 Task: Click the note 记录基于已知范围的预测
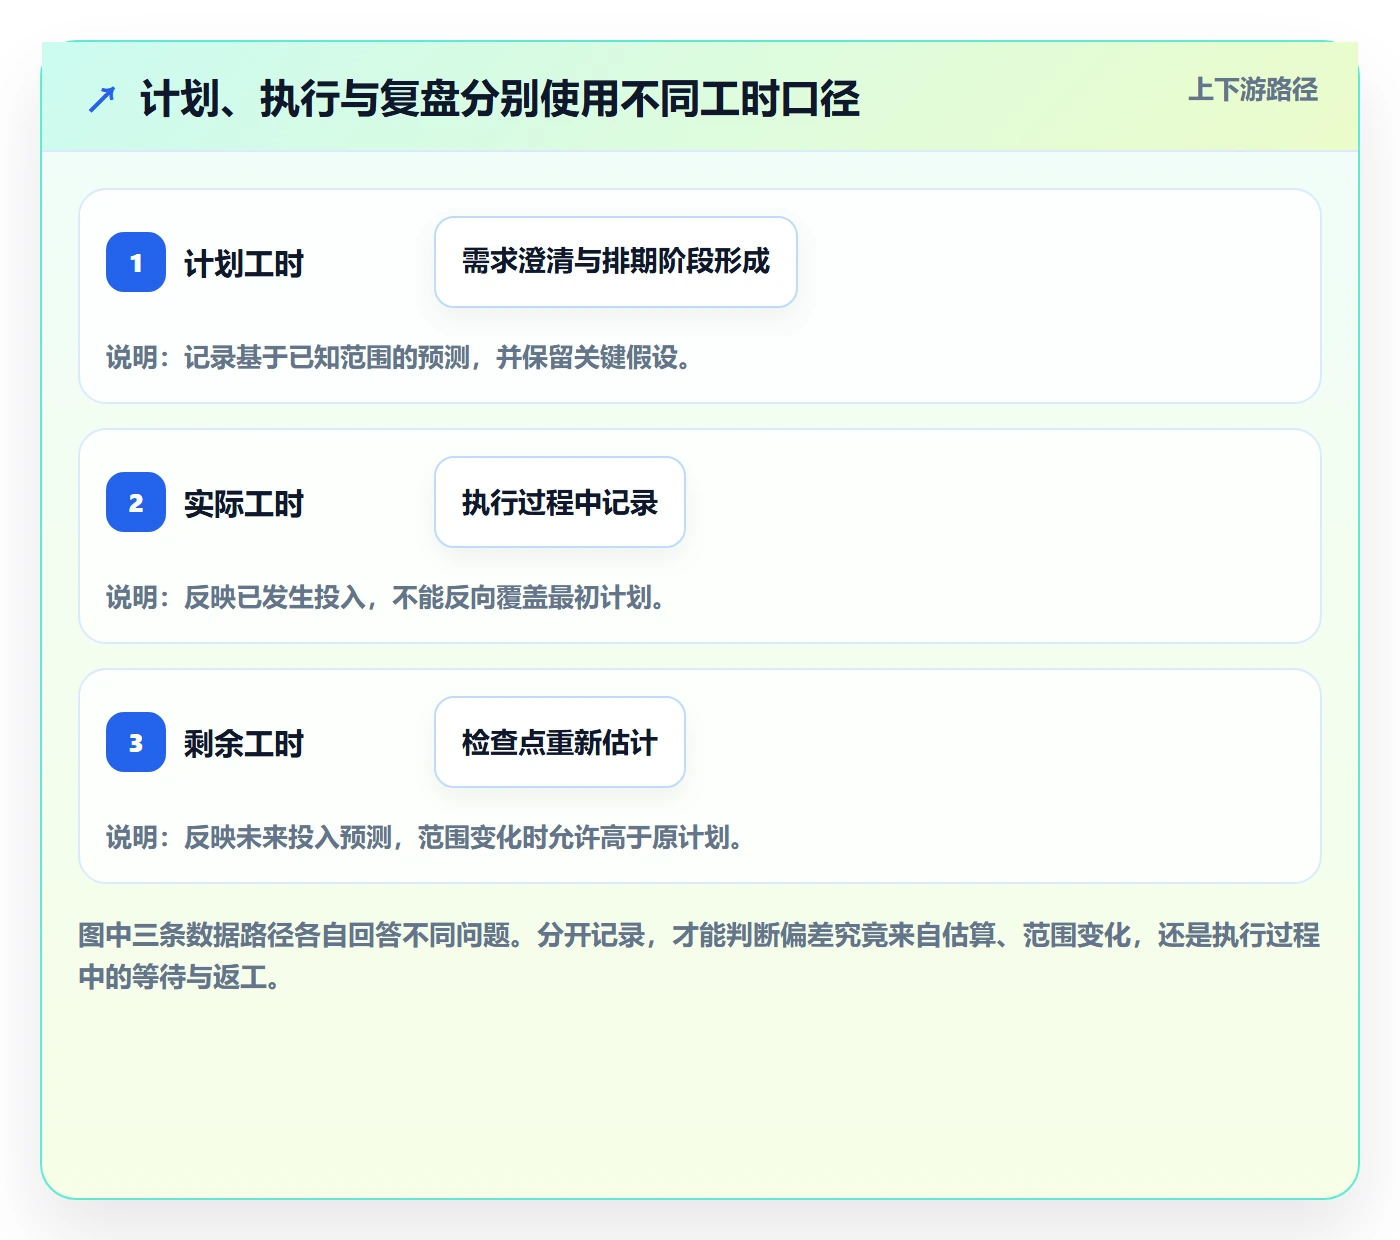click(399, 357)
